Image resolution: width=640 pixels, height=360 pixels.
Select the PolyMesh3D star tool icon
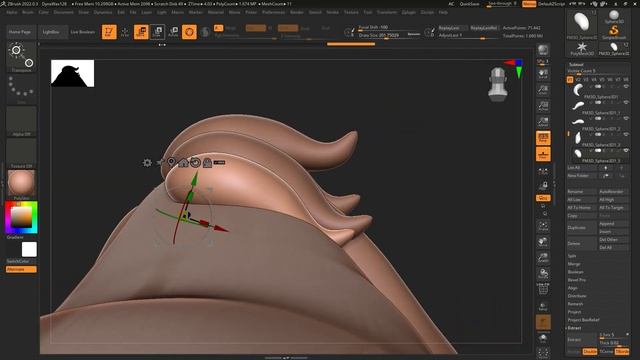tap(582, 49)
